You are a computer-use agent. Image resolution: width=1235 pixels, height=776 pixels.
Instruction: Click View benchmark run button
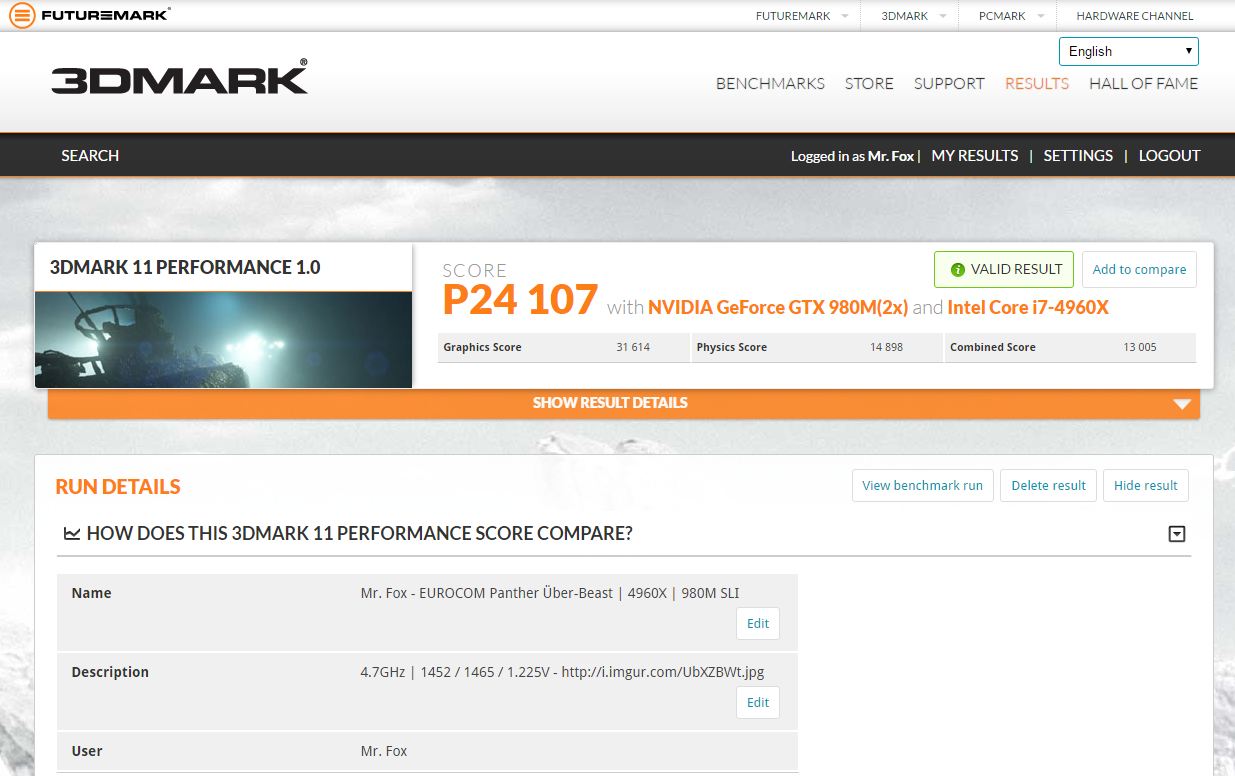click(922, 485)
